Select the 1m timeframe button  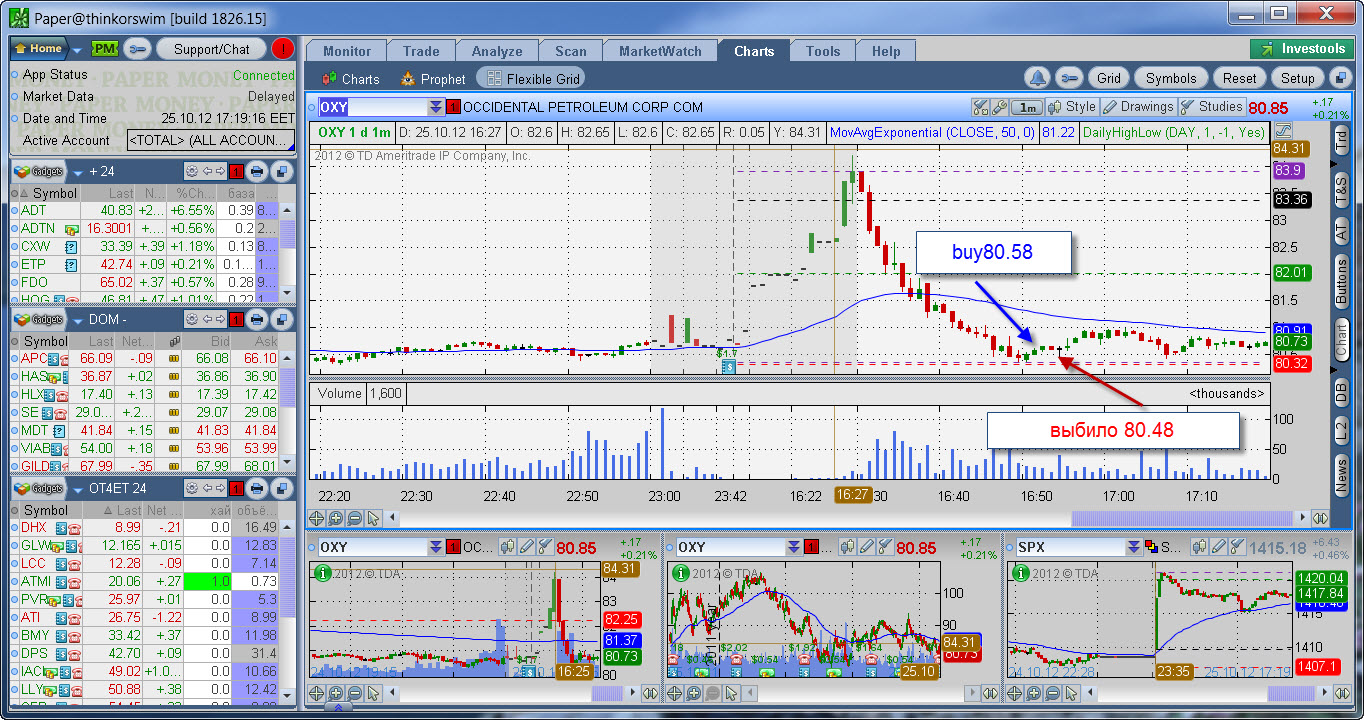click(1027, 107)
